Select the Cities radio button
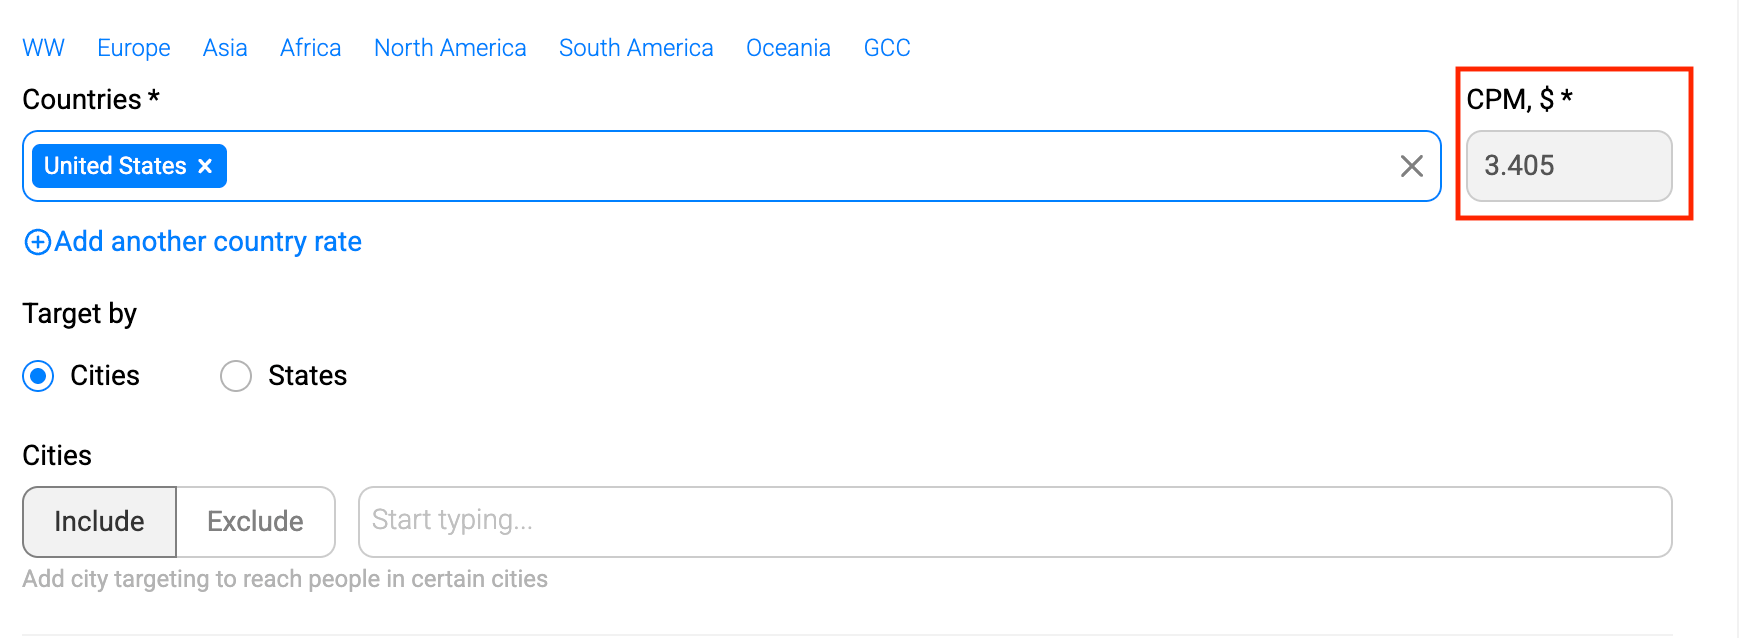Screen dimensions: 1746x638 (x=38, y=376)
